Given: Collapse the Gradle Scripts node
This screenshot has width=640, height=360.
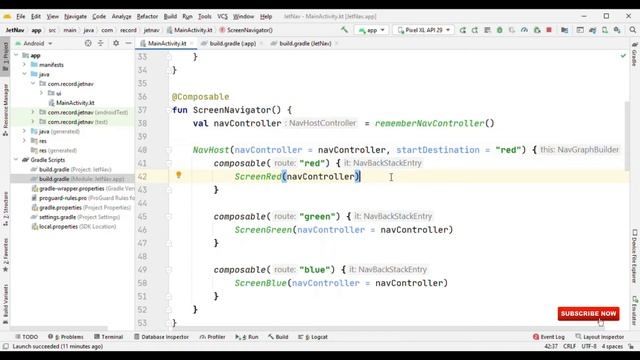Looking at the screenshot, I should 16,160.
